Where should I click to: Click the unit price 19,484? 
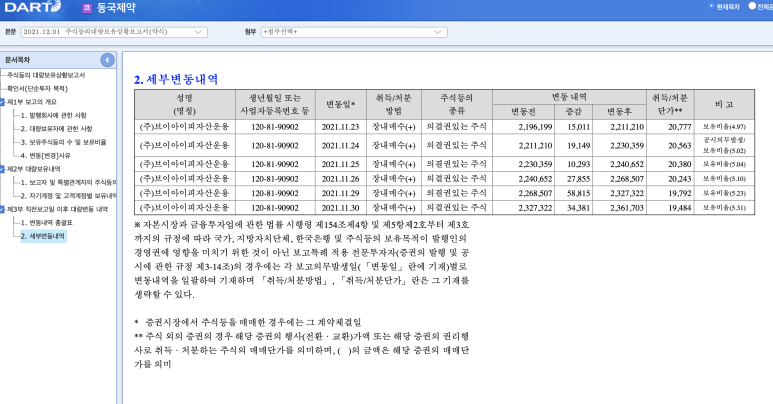680,208
